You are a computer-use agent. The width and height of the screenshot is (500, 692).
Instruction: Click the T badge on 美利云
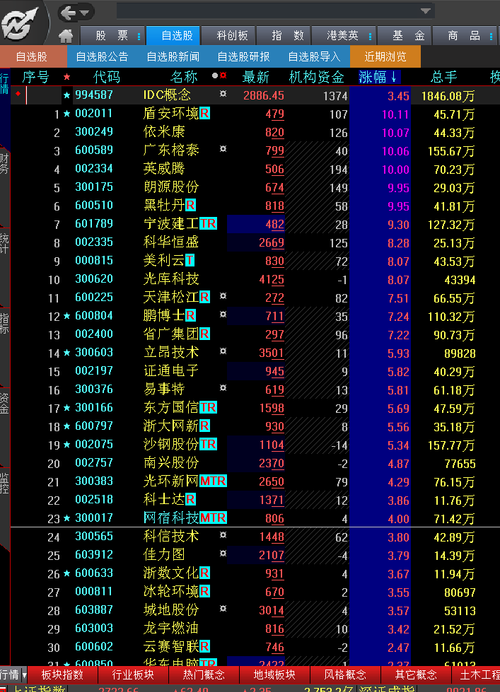coord(190,260)
